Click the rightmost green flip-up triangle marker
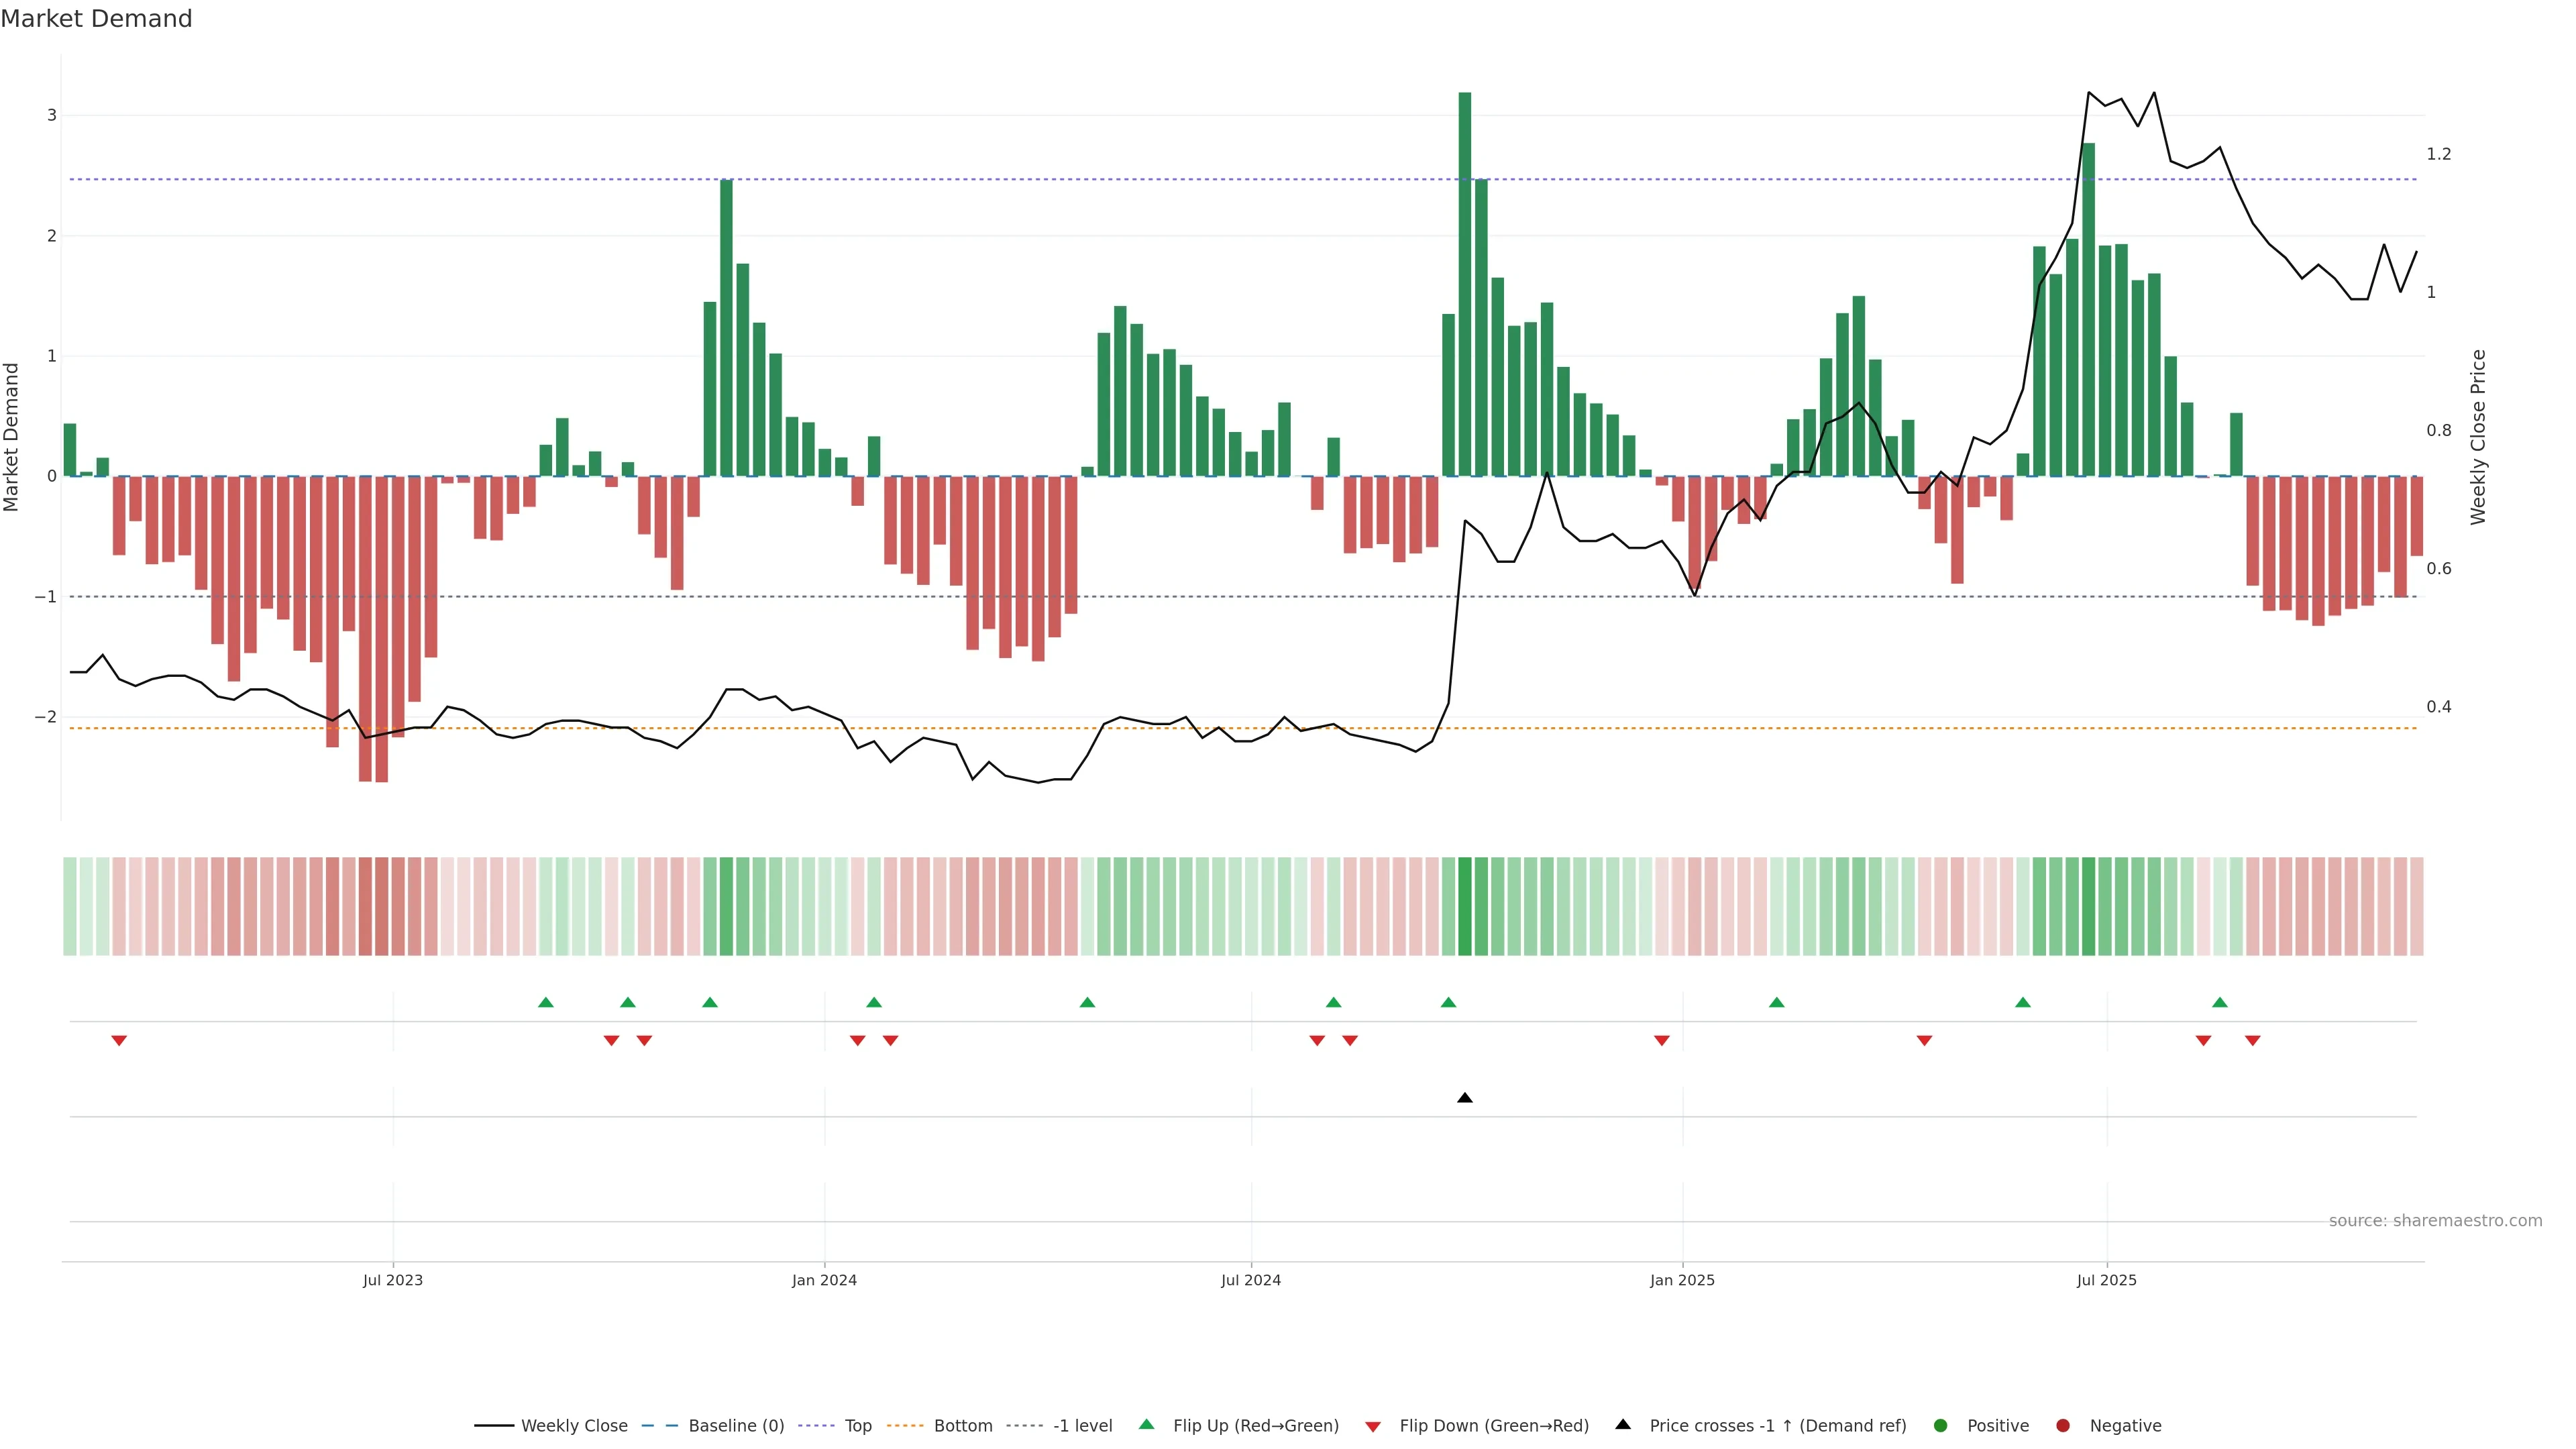The height and width of the screenshot is (1449, 2576). (x=2220, y=1002)
